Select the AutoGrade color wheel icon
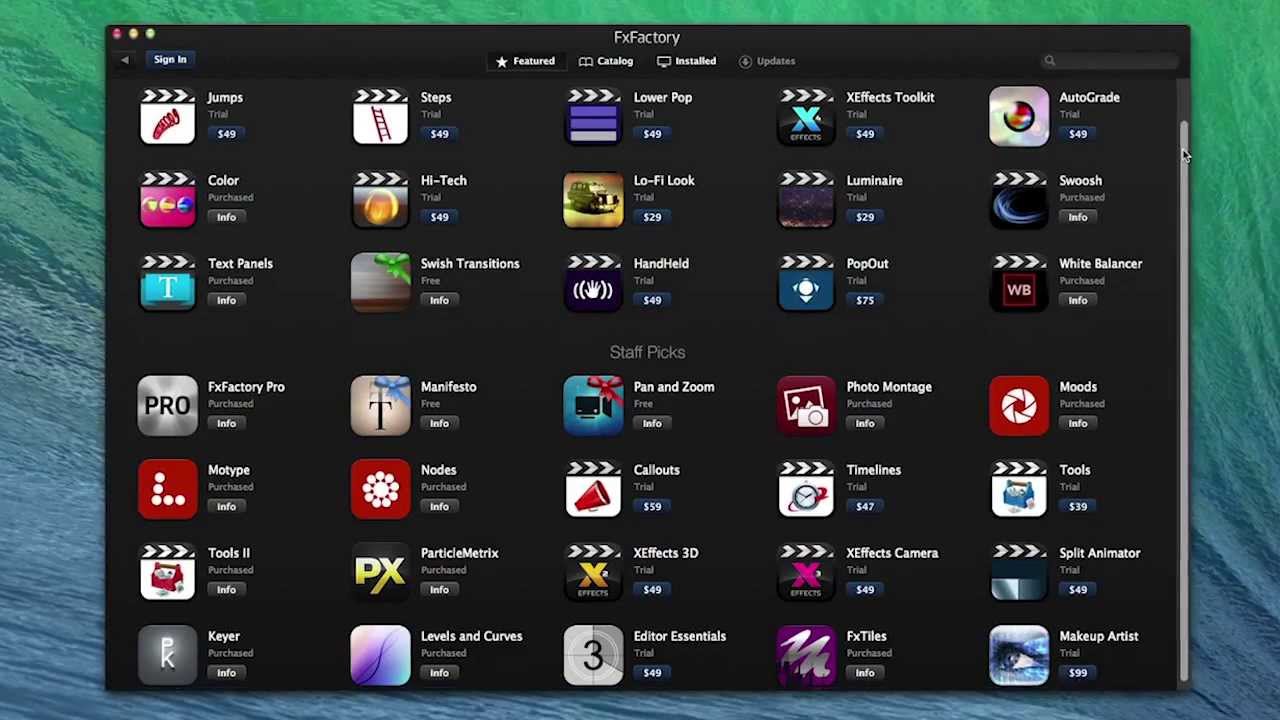This screenshot has height=720, width=1280. [x=1019, y=117]
